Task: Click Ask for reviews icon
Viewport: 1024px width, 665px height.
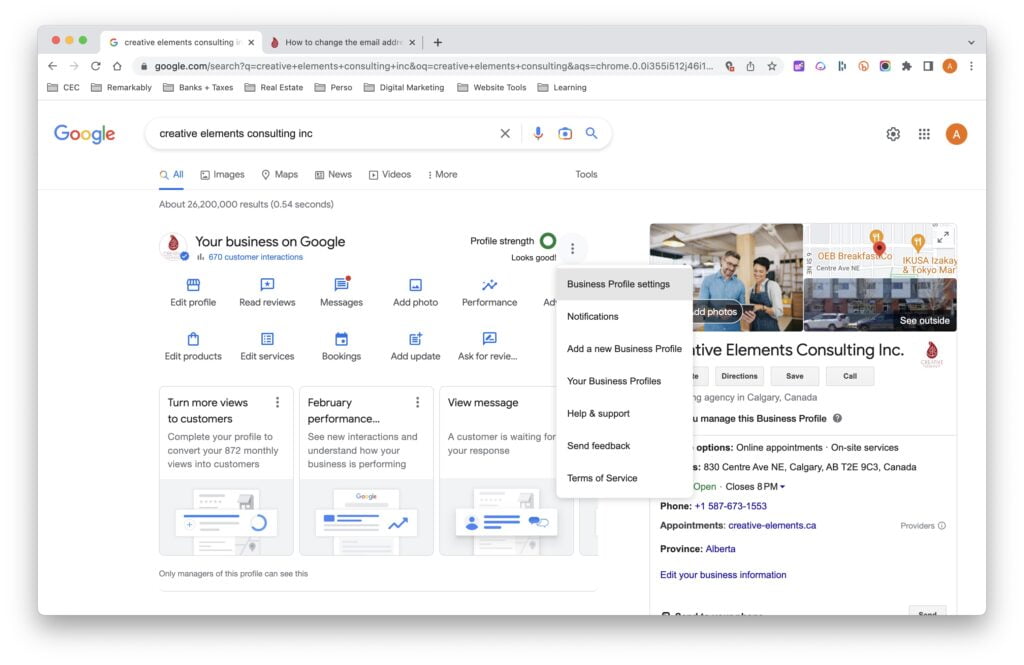Action: 489,338
